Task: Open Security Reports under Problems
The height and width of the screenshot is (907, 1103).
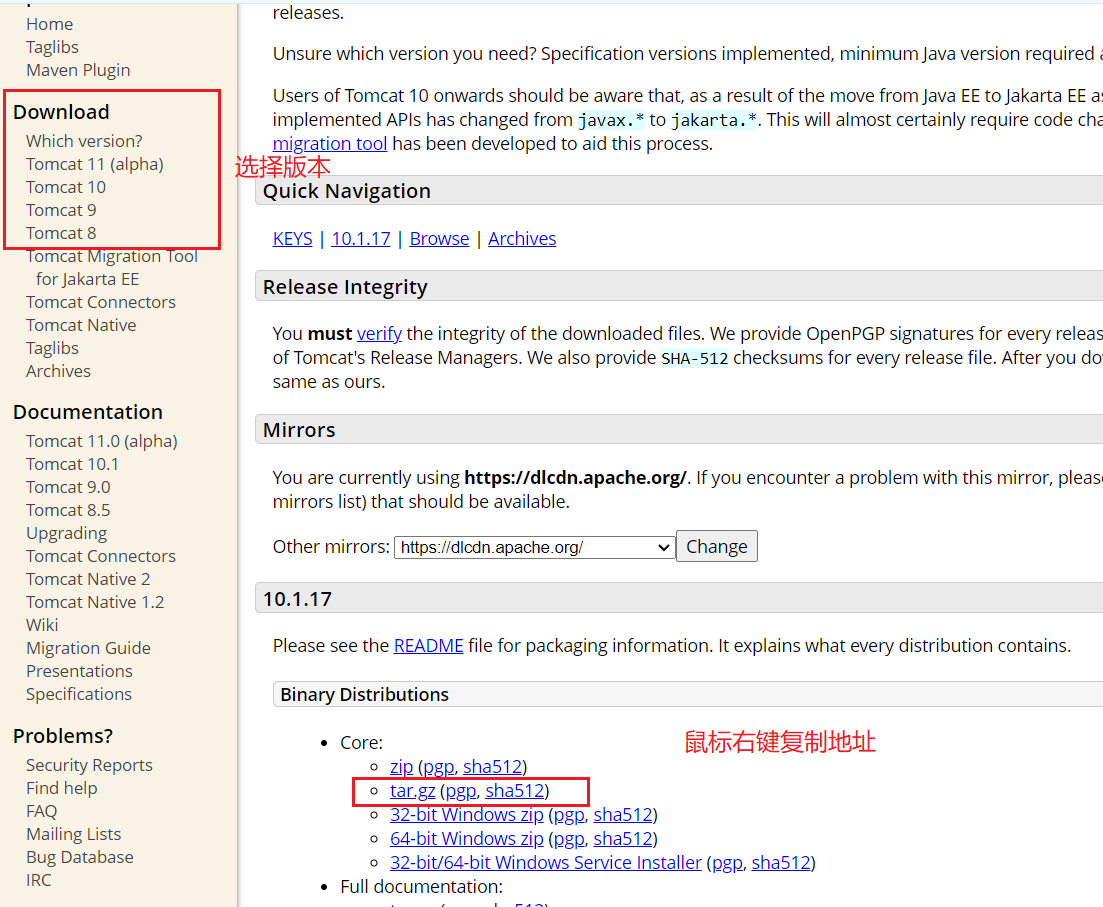Action: 89,765
